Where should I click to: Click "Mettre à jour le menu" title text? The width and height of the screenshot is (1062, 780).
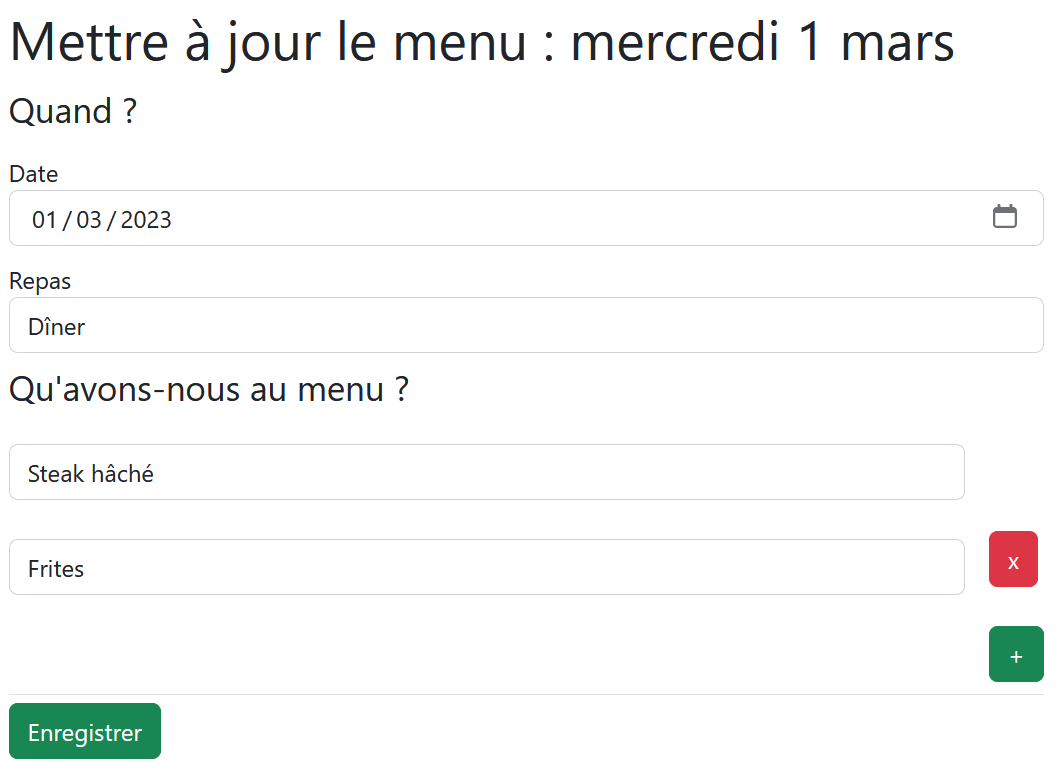pos(268,42)
